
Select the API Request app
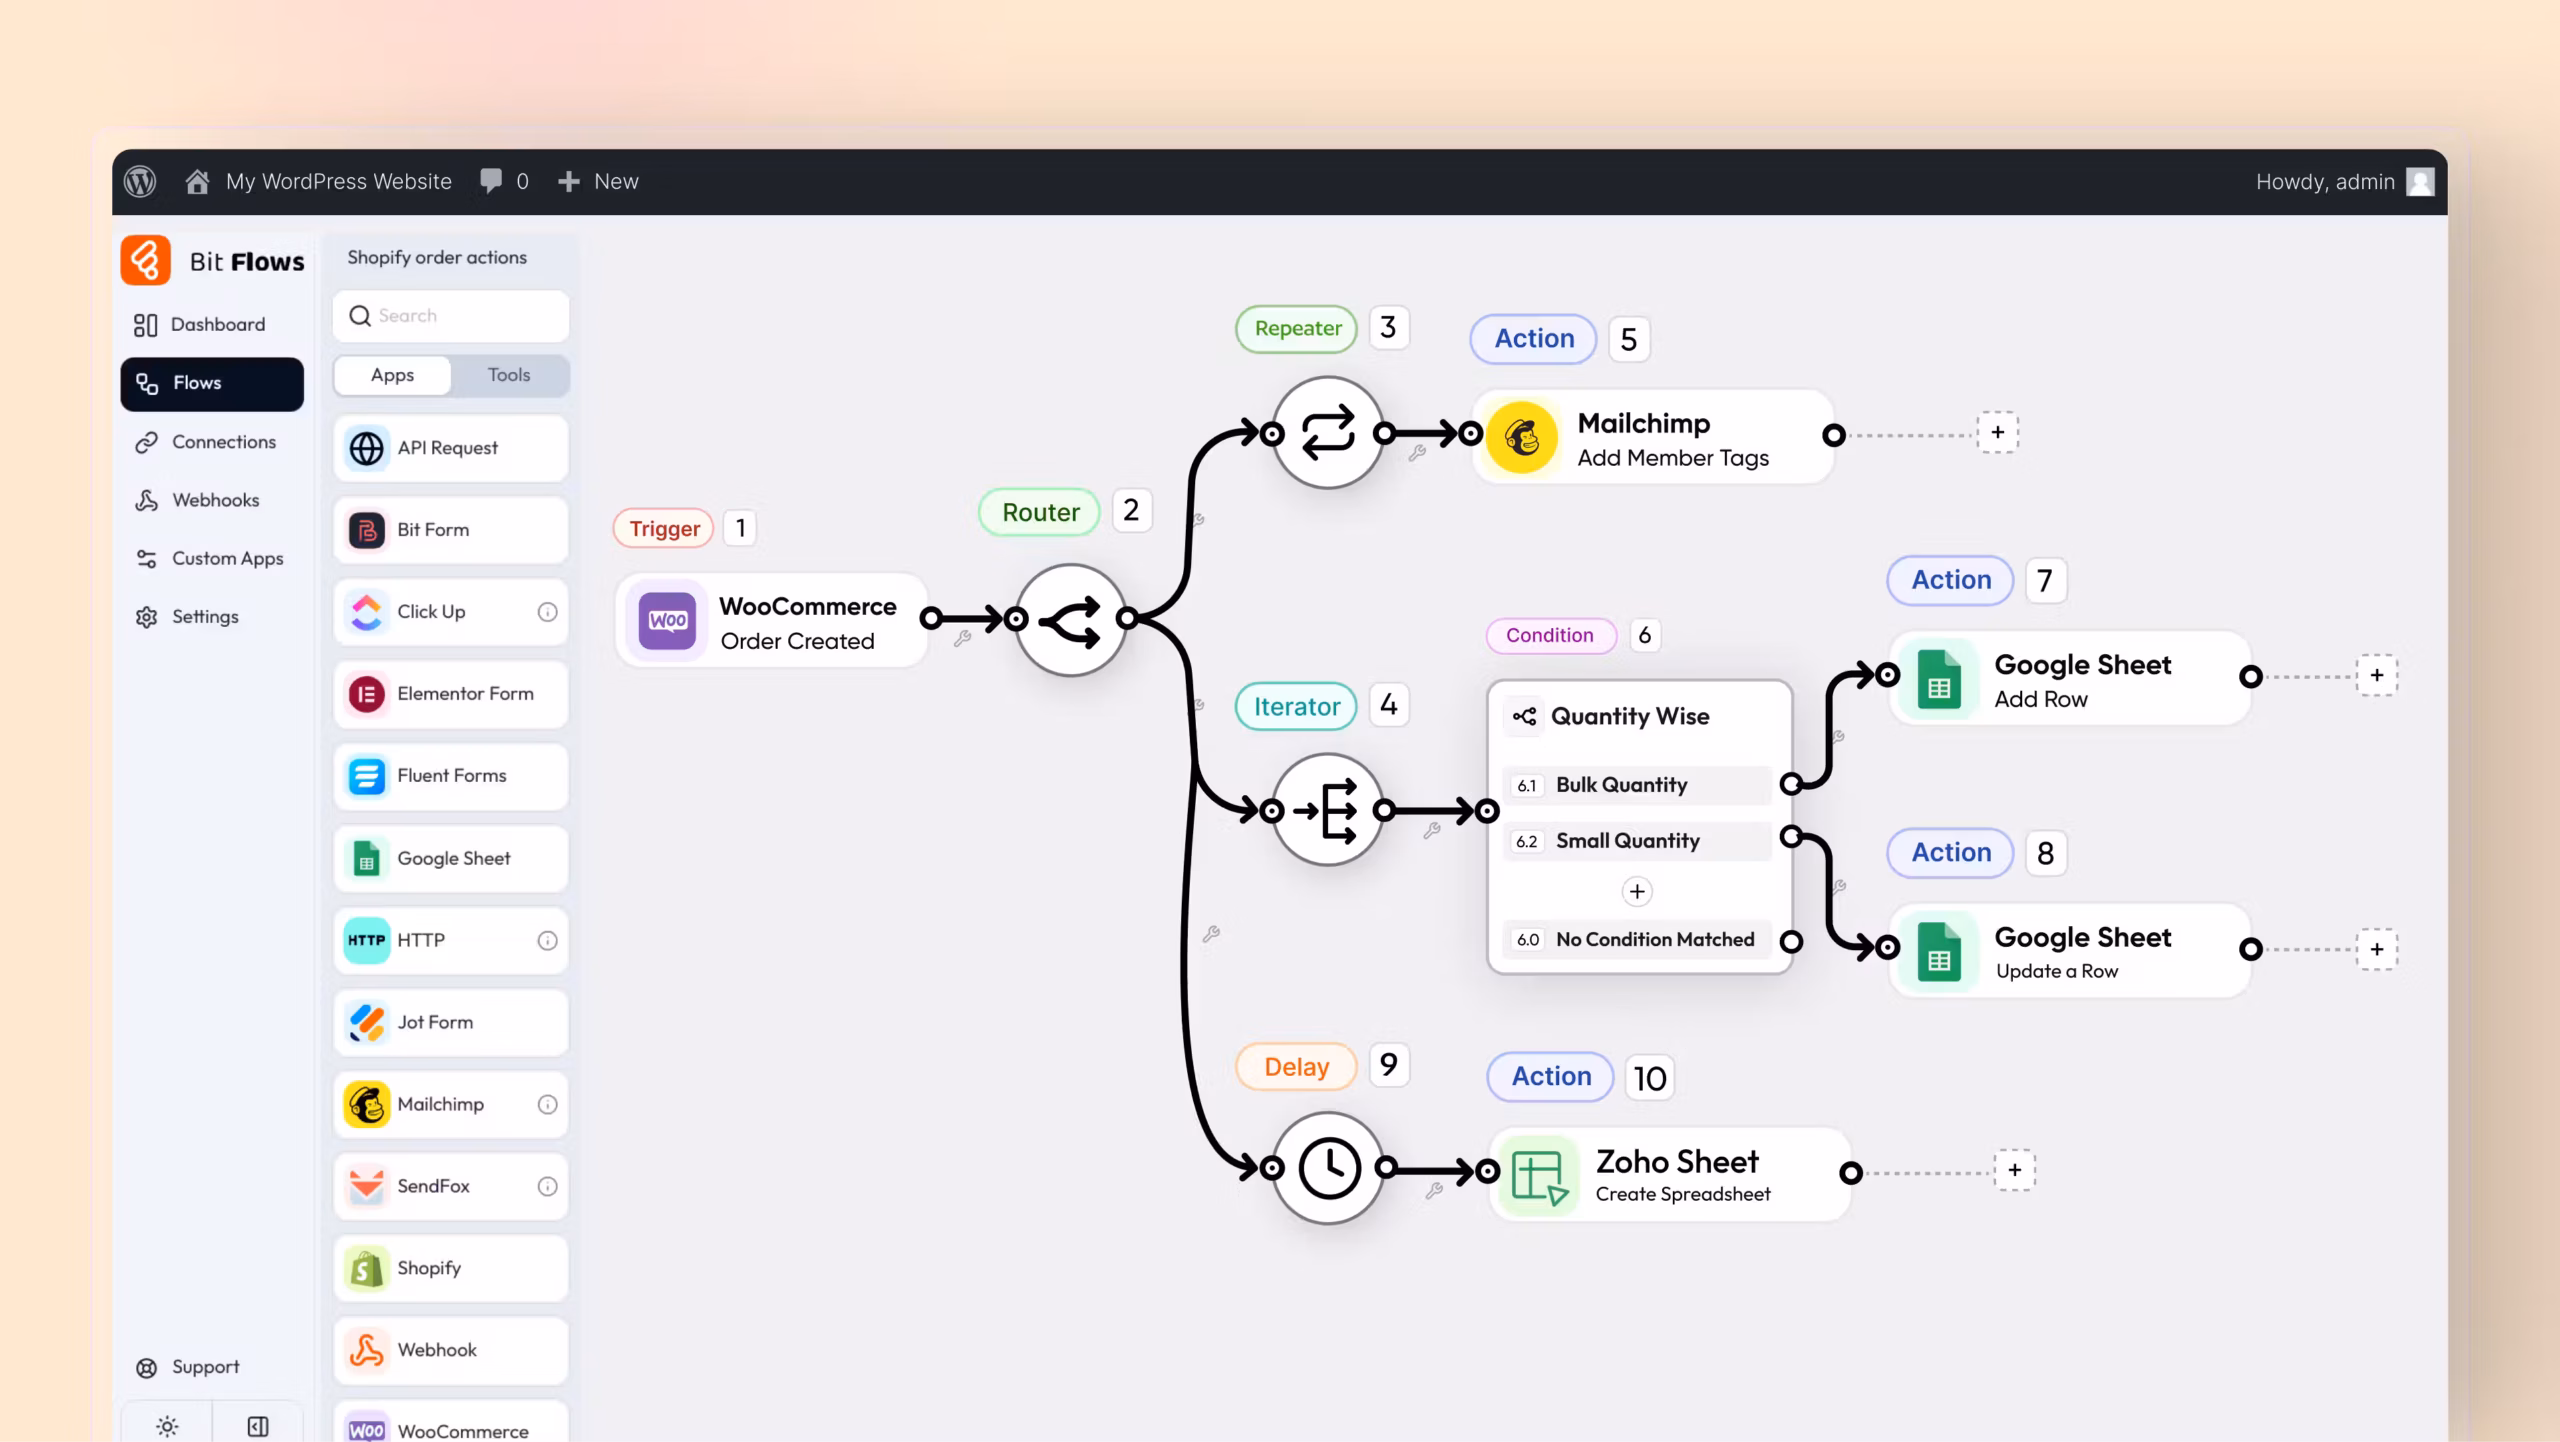[x=451, y=448]
